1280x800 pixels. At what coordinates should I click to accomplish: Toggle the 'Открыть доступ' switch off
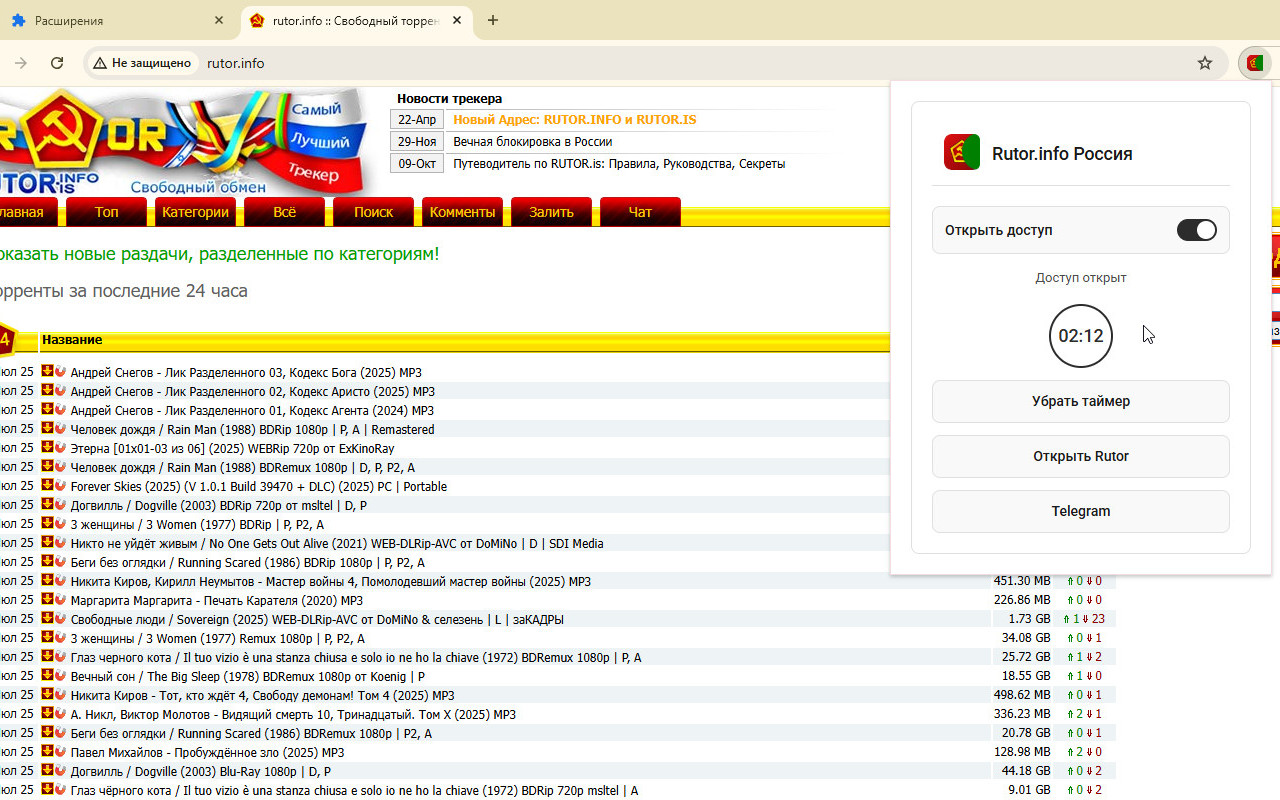[1196, 230]
